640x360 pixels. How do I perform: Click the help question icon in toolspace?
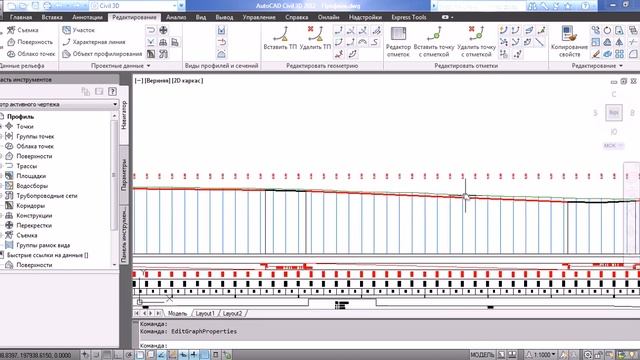tap(113, 91)
